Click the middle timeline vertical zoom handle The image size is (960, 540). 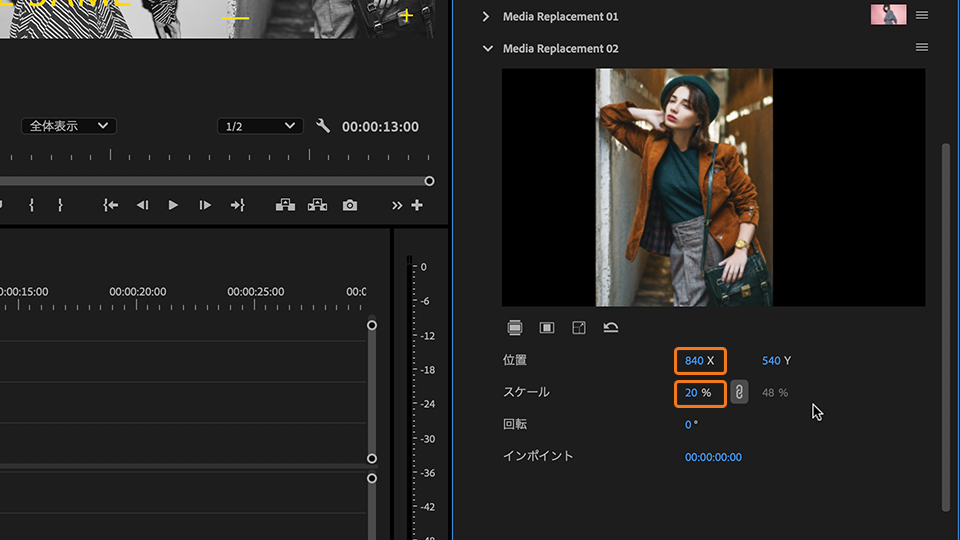click(372, 459)
